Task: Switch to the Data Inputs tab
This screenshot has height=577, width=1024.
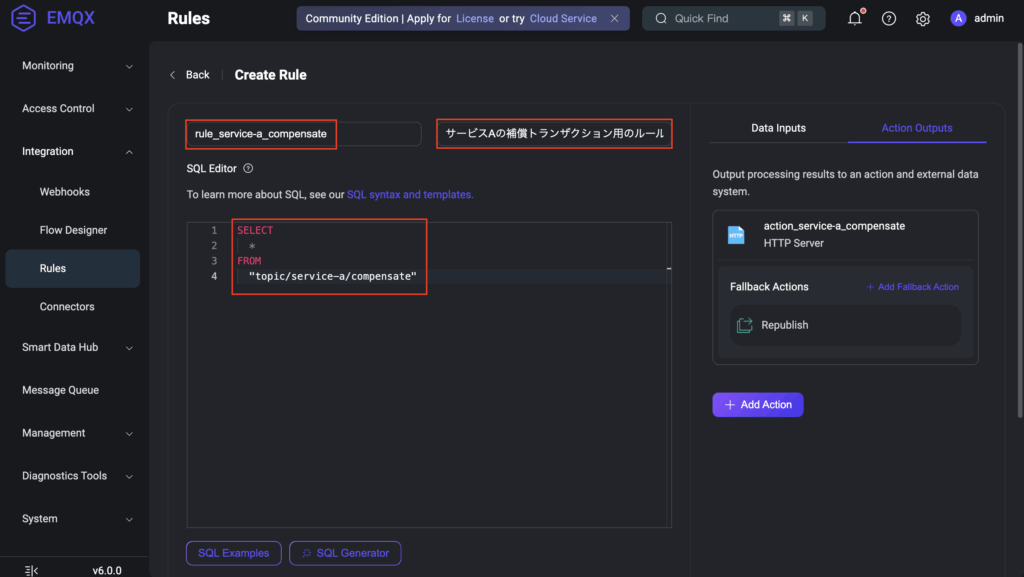Action: coord(778,128)
